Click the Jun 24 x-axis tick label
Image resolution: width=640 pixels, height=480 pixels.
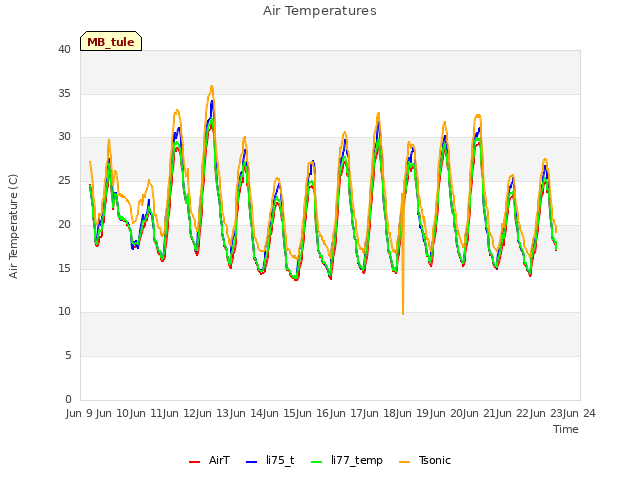click(x=578, y=413)
